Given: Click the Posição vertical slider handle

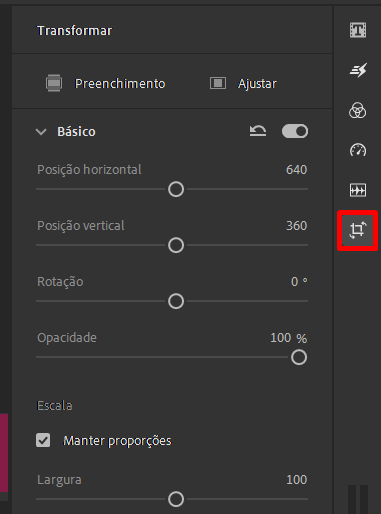Looking at the screenshot, I should point(176,245).
